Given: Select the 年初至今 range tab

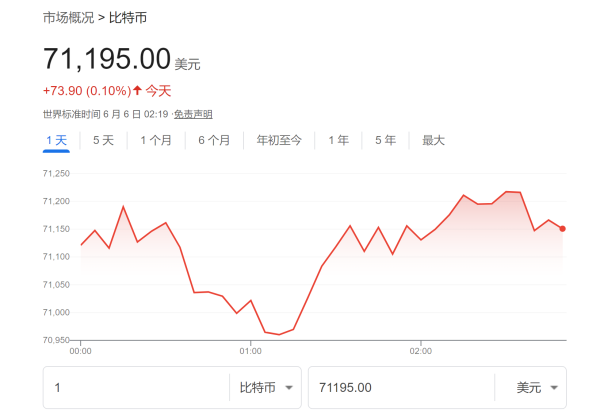Looking at the screenshot, I should pos(279,140).
